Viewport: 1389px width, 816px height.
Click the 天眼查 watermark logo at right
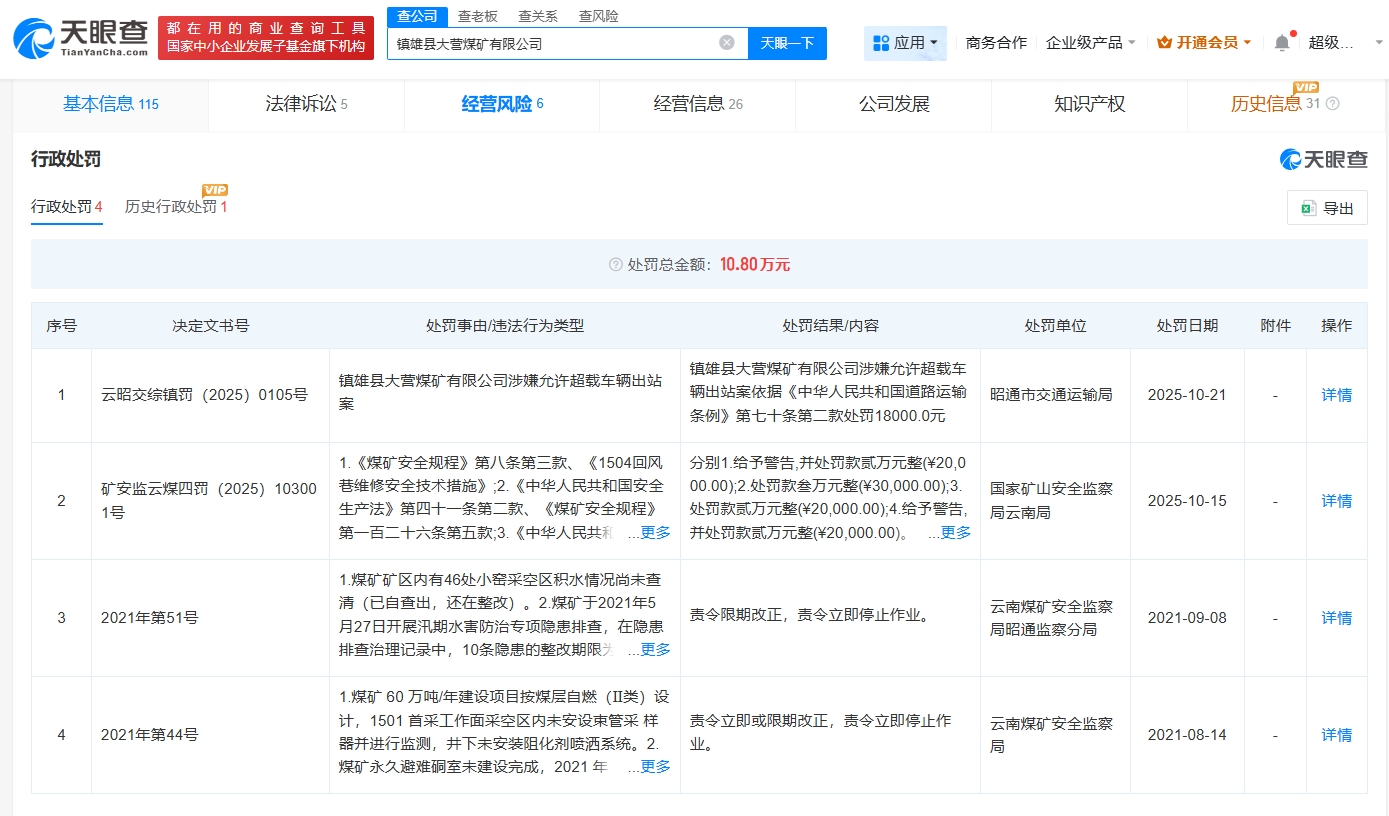1323,159
